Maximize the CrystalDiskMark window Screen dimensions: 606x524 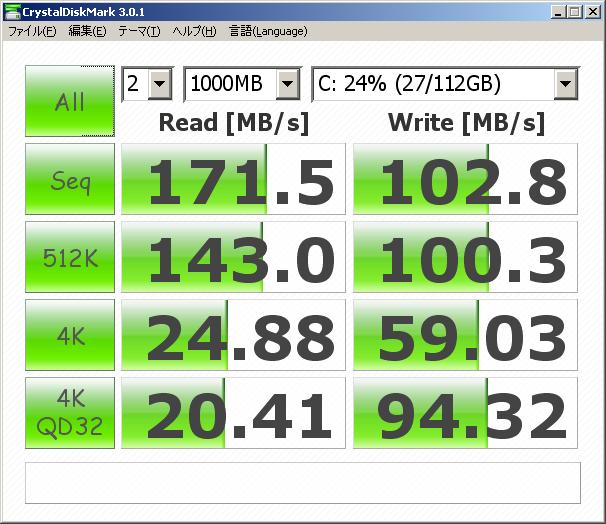(x=574, y=12)
